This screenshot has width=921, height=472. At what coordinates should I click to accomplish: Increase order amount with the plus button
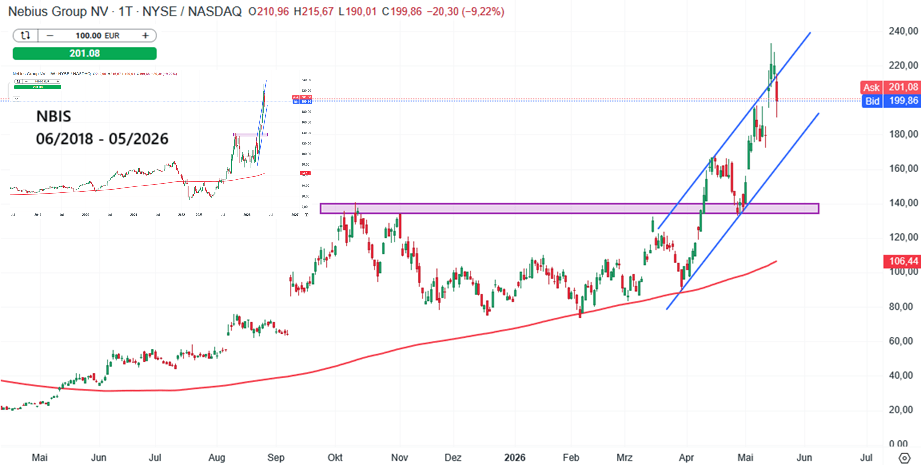(145, 35)
